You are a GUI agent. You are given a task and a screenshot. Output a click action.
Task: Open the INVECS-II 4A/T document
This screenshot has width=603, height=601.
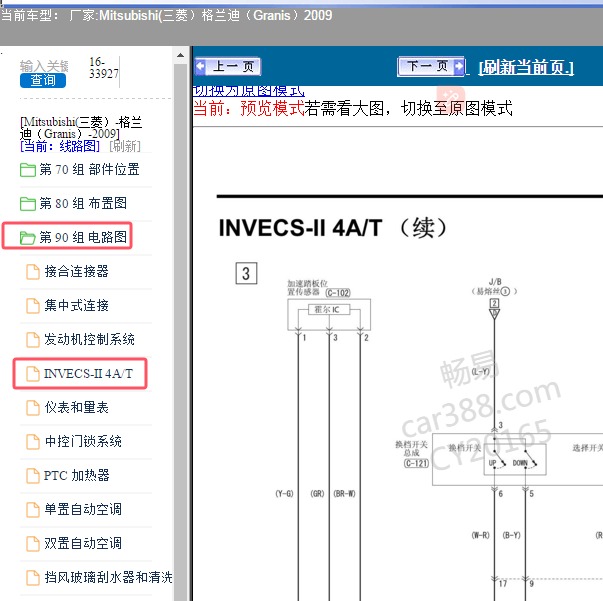click(x=88, y=373)
